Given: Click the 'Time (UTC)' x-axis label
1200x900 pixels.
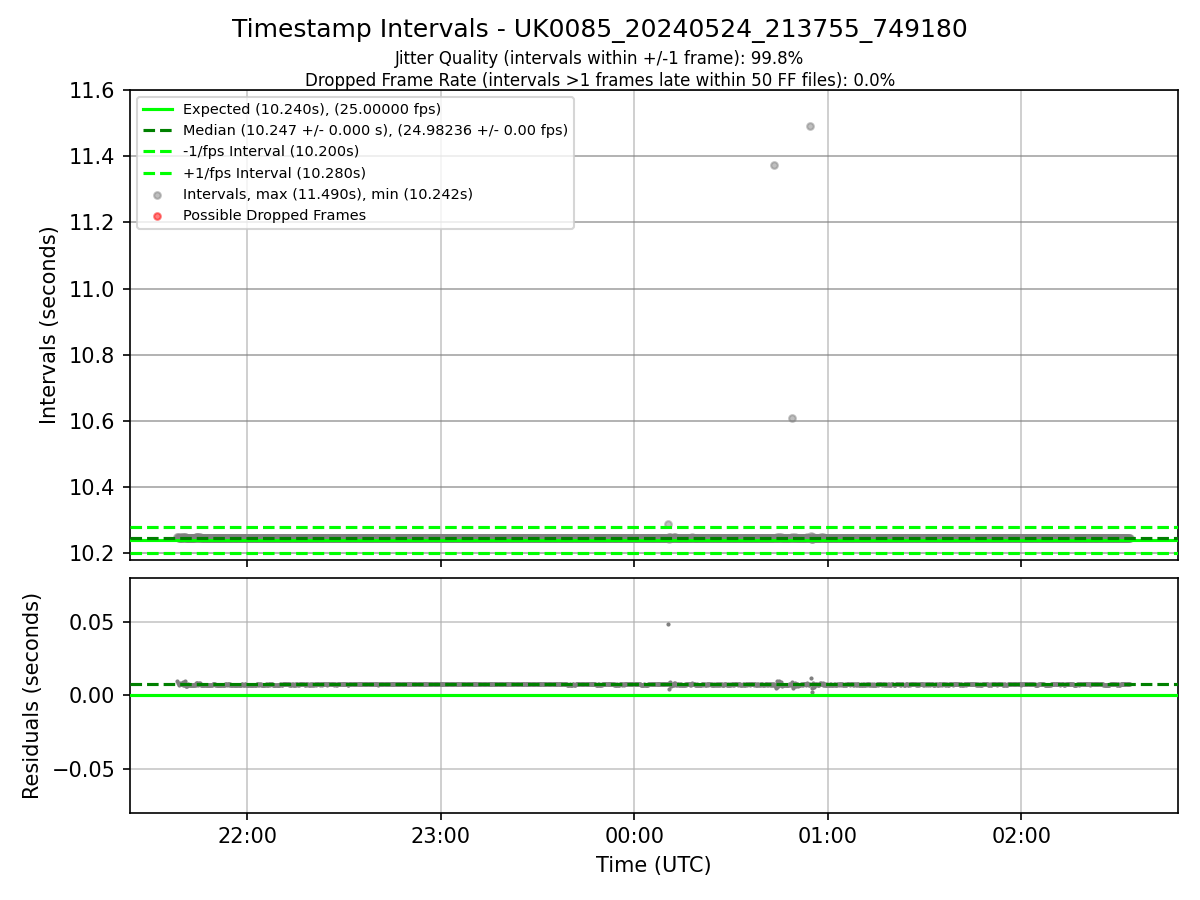Looking at the screenshot, I should pos(653,865).
